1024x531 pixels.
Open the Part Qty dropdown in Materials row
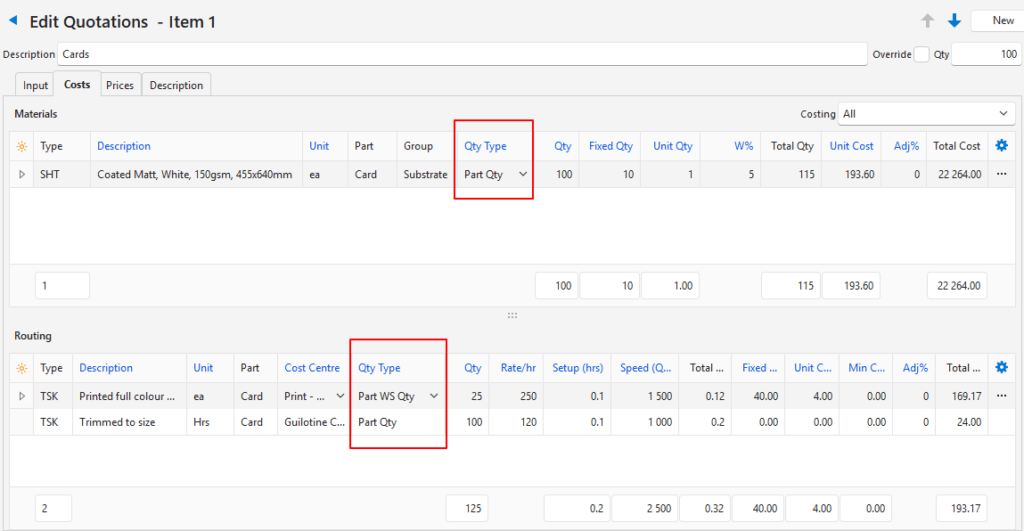[x=522, y=174]
